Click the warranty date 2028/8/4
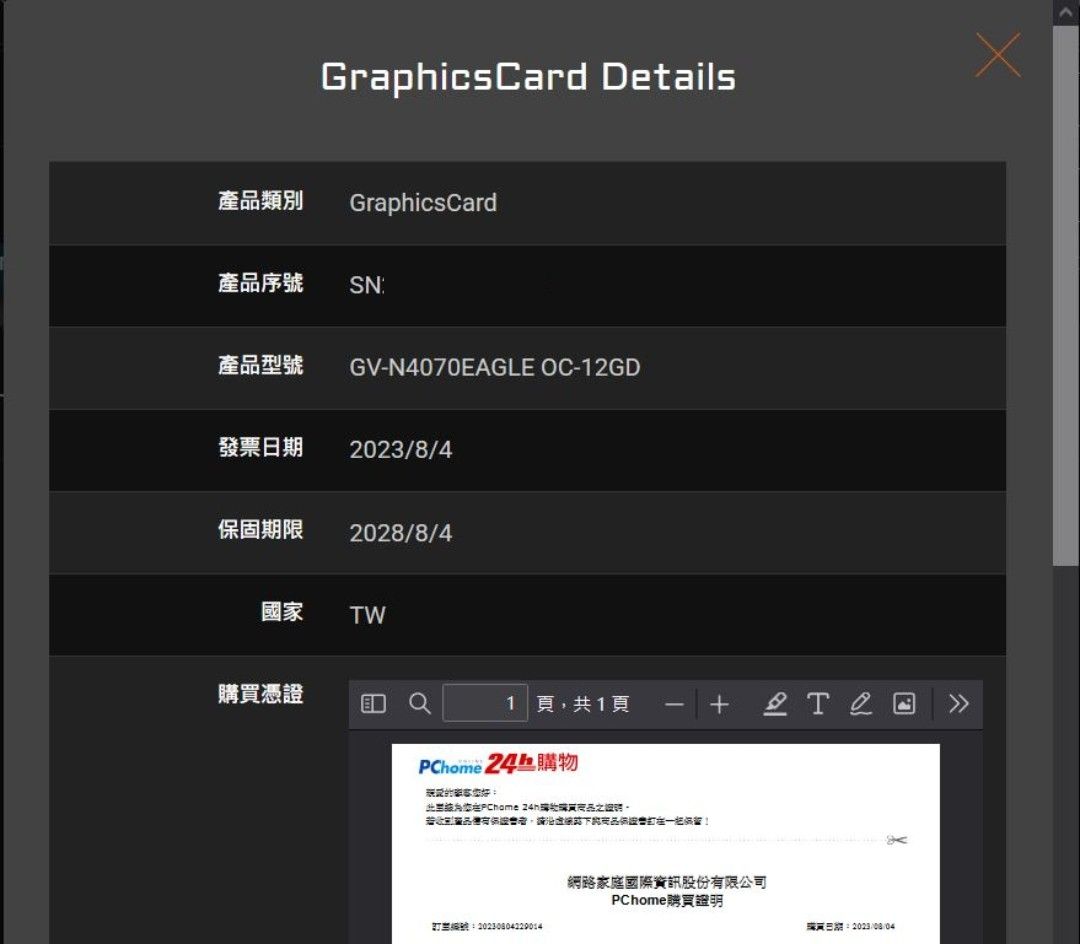The height and width of the screenshot is (944, 1080). [401, 533]
